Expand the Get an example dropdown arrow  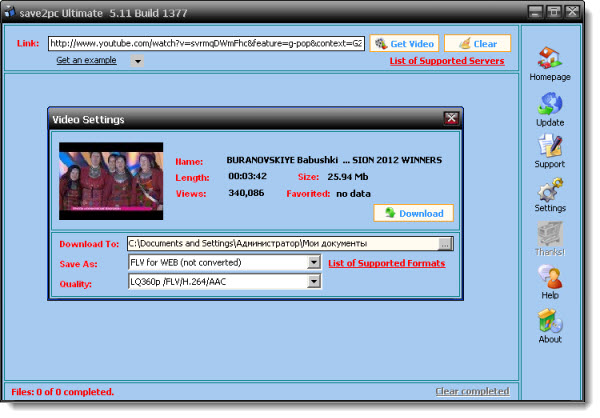pyautogui.click(x=137, y=61)
